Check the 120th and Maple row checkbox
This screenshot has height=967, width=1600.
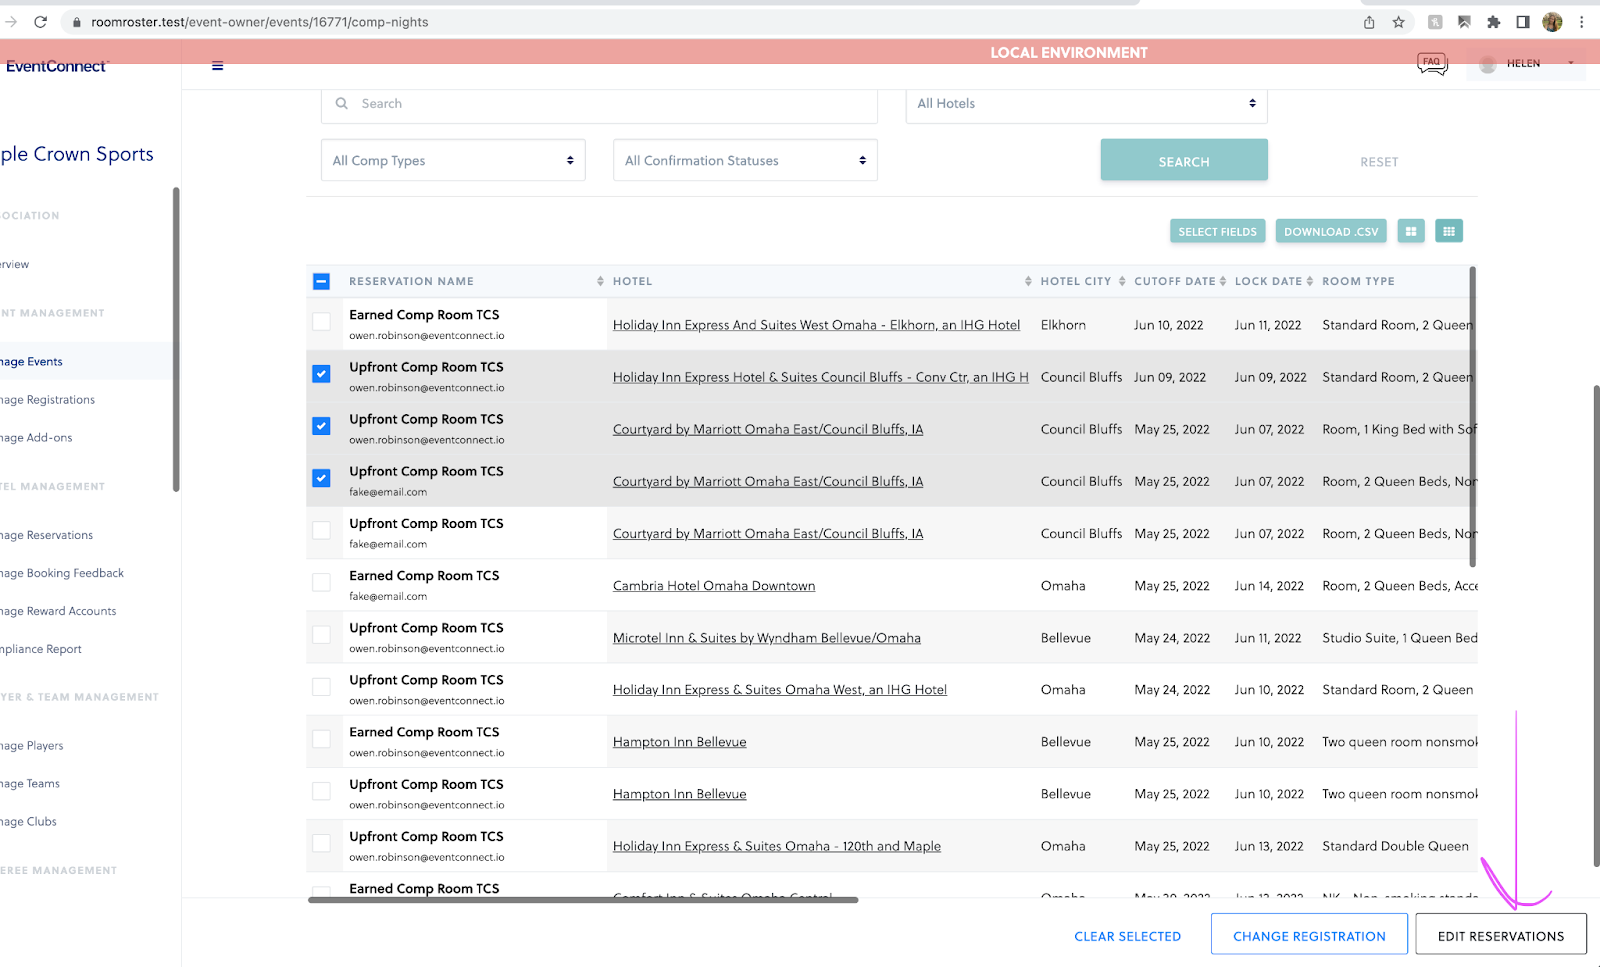321,843
